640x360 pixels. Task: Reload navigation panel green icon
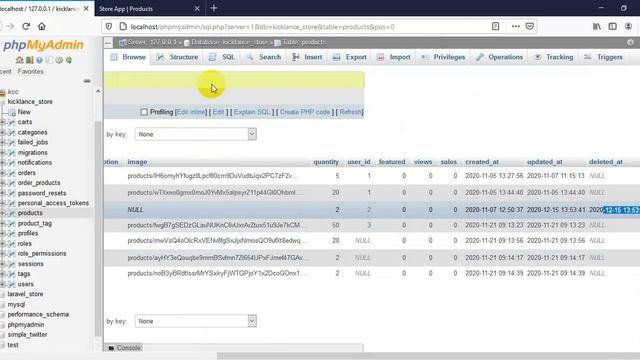click(x=69, y=60)
